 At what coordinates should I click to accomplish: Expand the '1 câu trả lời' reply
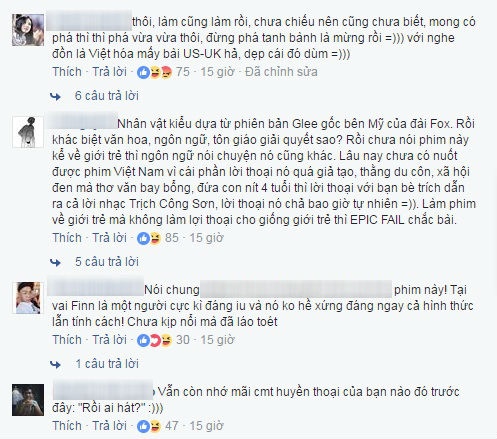tap(107, 364)
